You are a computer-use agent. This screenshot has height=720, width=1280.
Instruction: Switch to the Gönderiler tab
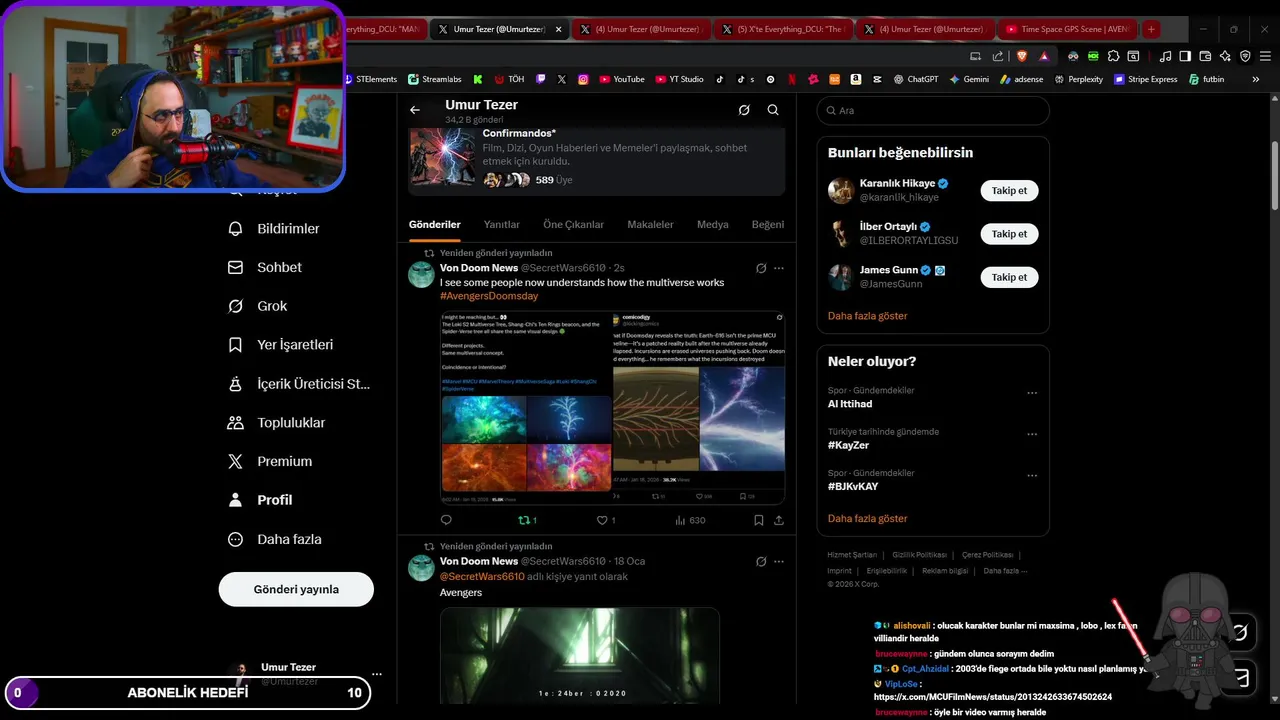pyautogui.click(x=435, y=225)
